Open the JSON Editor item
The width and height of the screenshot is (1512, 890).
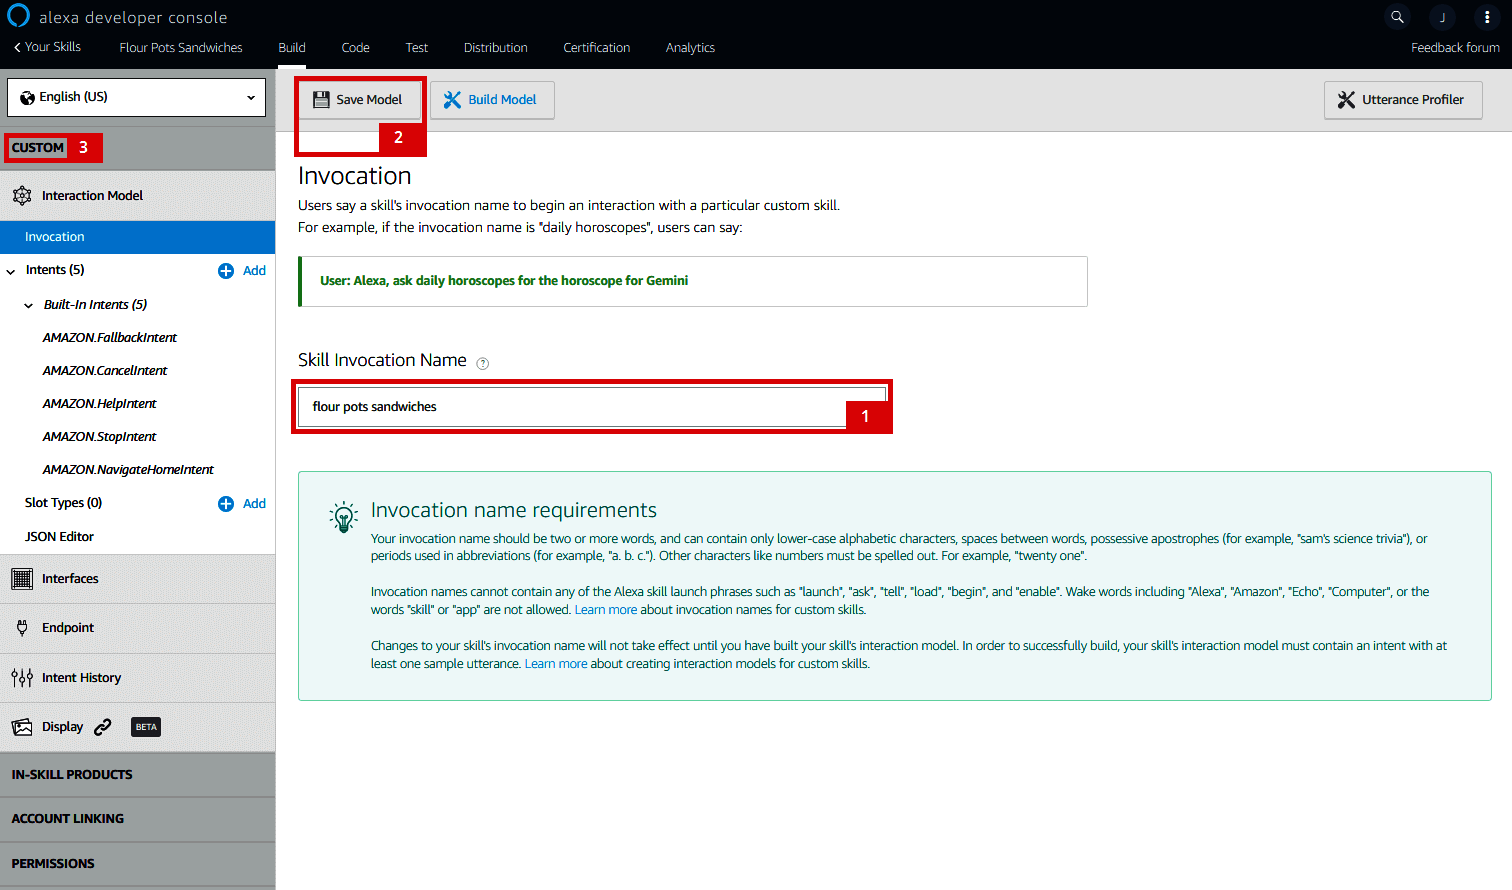click(60, 537)
